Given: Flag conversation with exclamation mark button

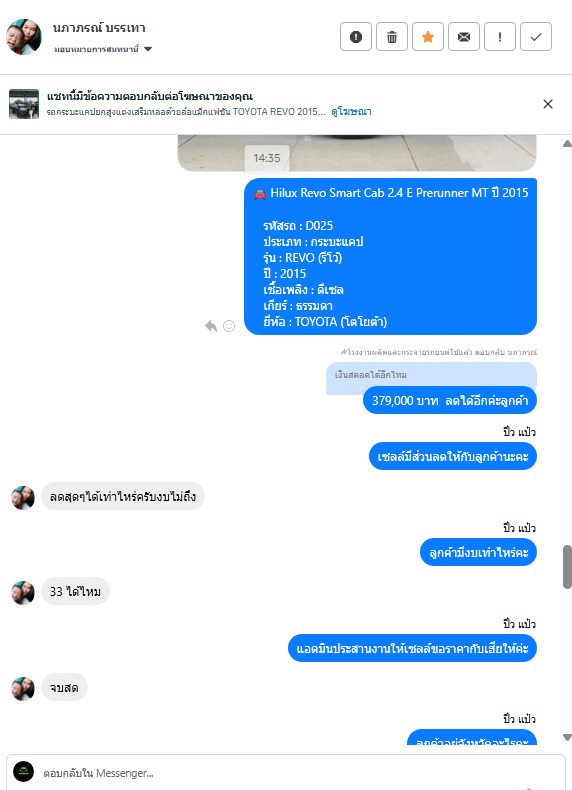Looking at the screenshot, I should click(x=500, y=37).
